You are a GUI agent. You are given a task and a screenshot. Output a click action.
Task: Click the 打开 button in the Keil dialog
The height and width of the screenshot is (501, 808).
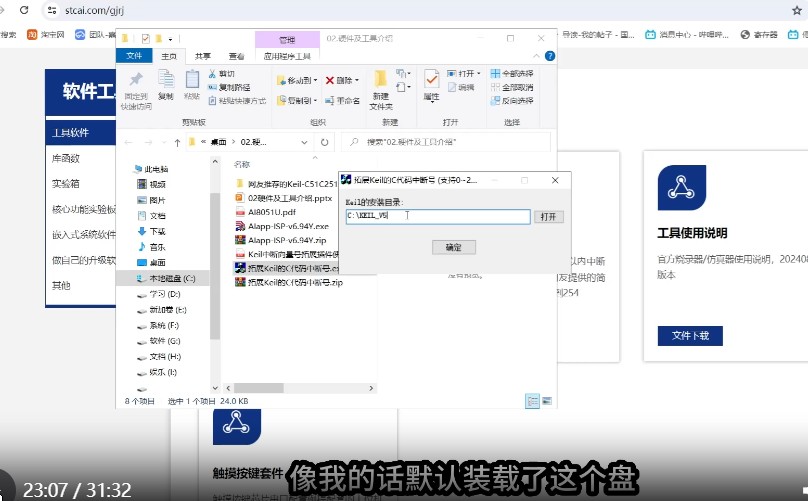[x=548, y=216]
